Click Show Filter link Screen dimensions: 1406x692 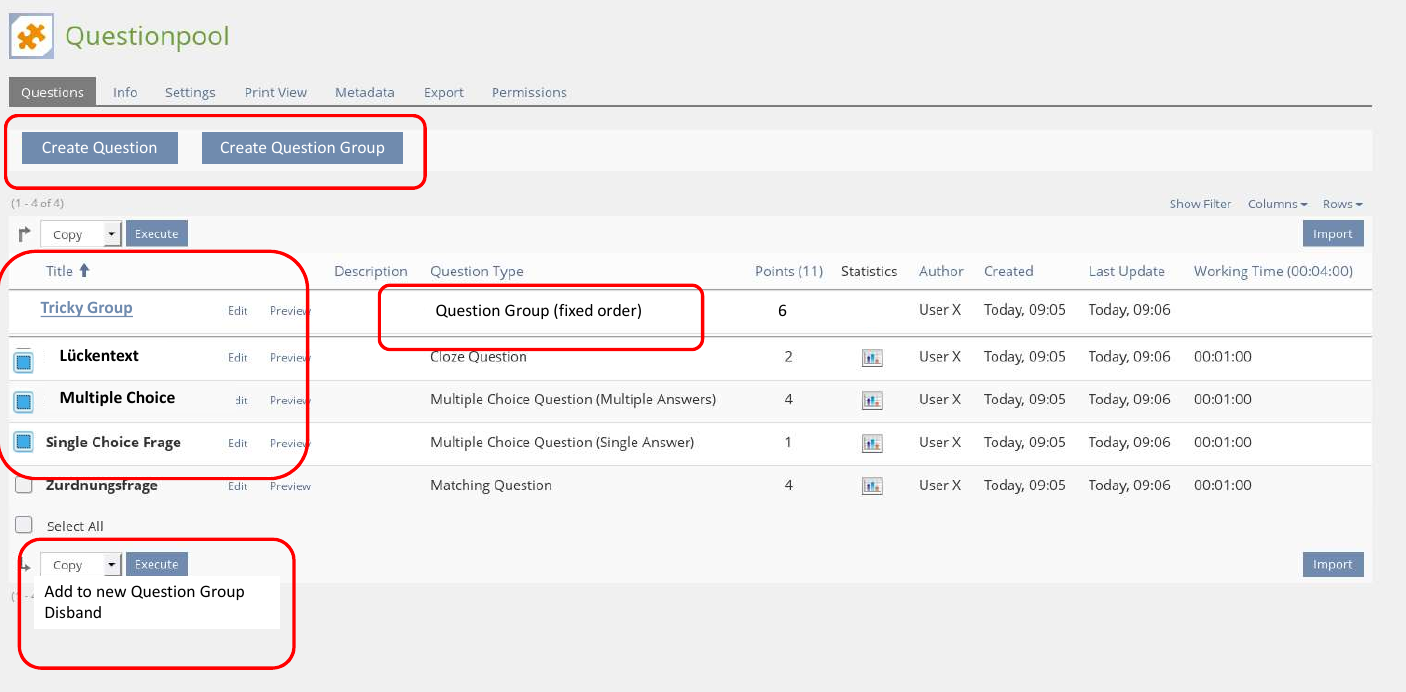(1200, 204)
